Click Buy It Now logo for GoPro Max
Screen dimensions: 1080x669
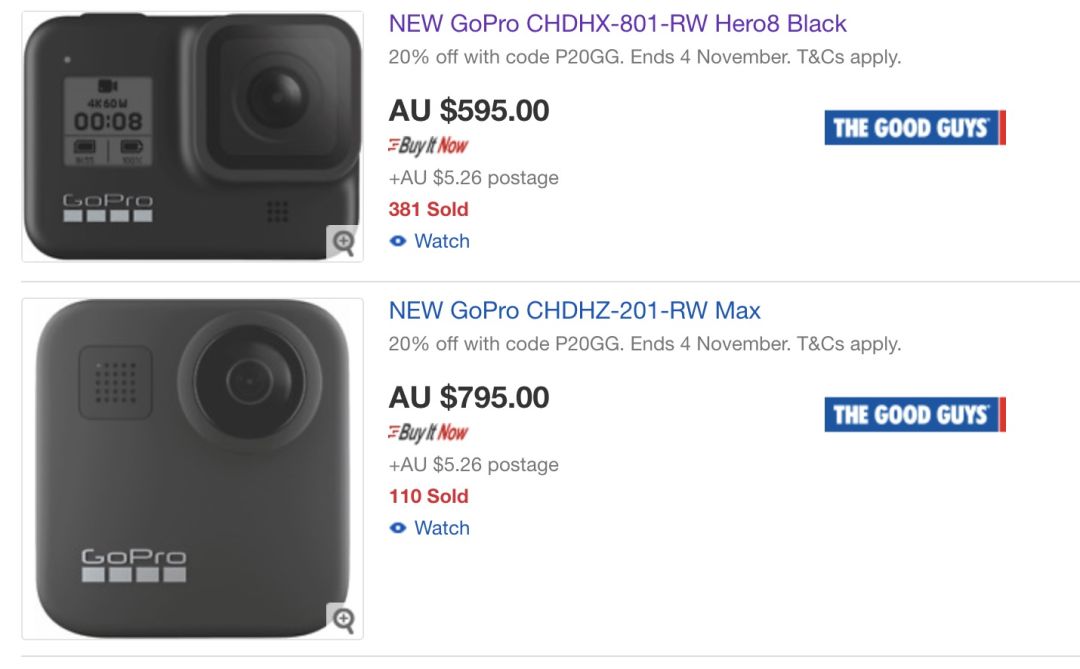pyautogui.click(x=428, y=433)
